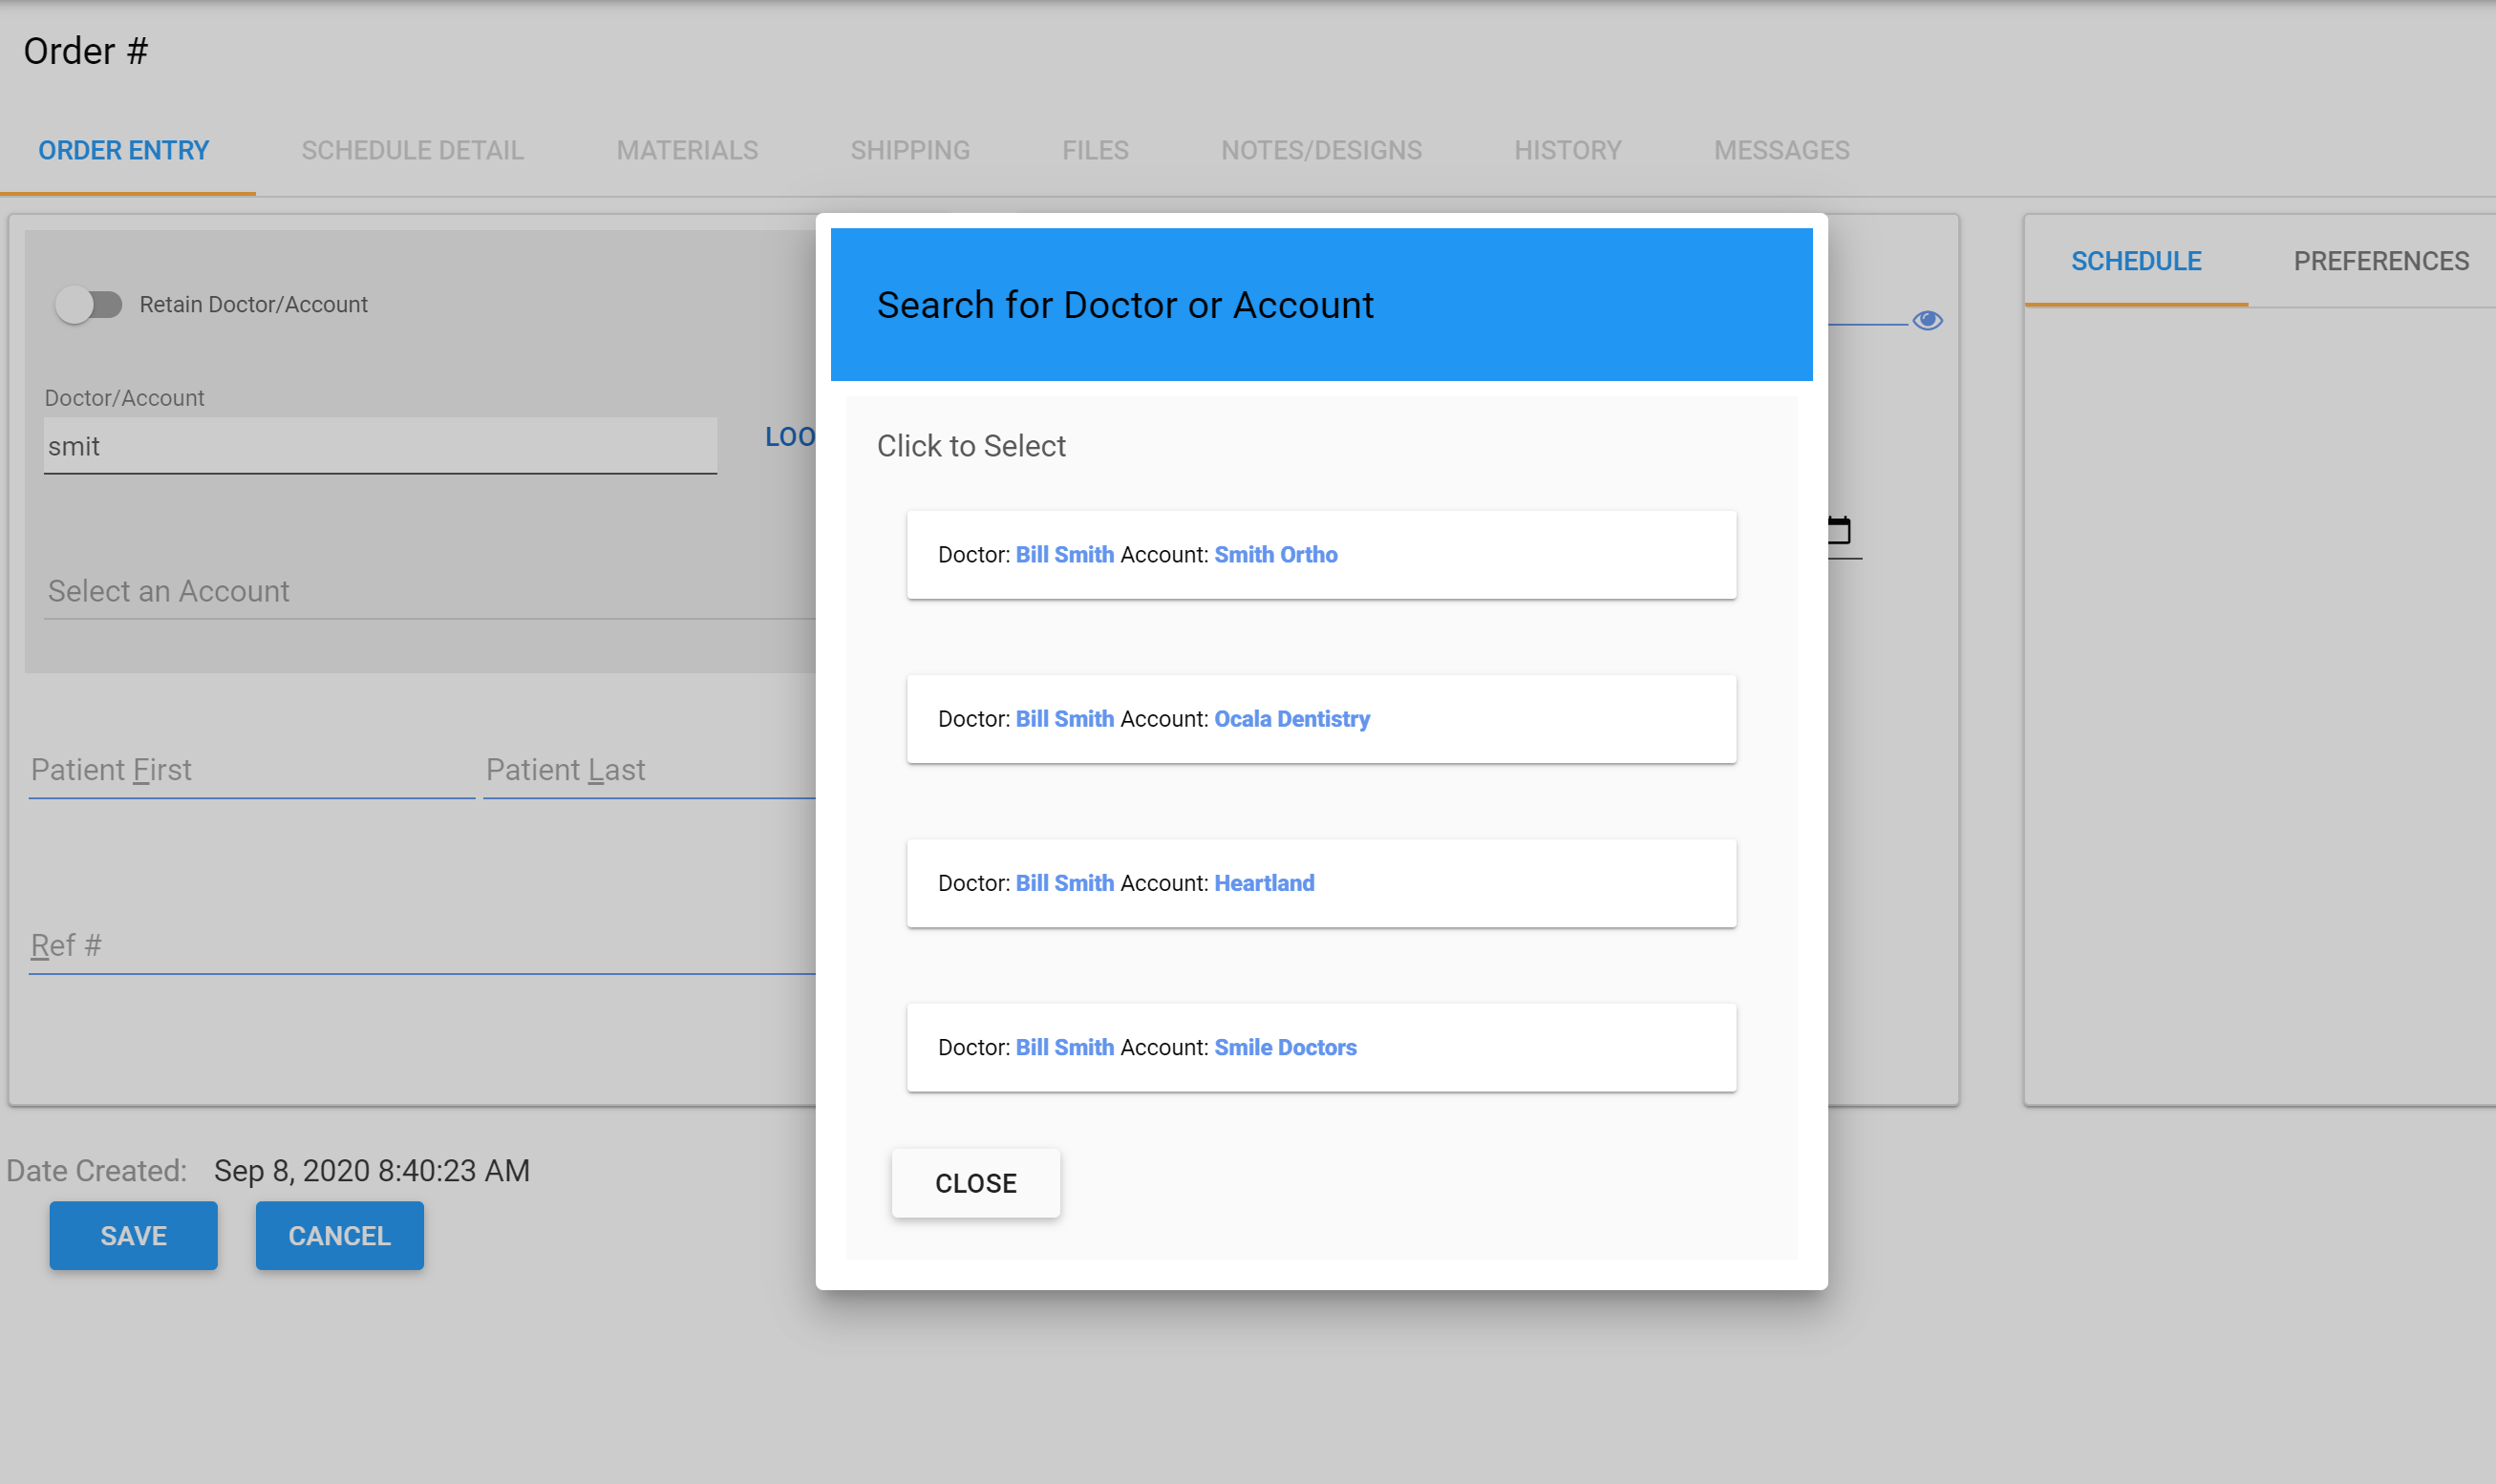Click the Doctor/Account input containing smit
Viewport: 2496px width, 1484px height.
[380, 446]
